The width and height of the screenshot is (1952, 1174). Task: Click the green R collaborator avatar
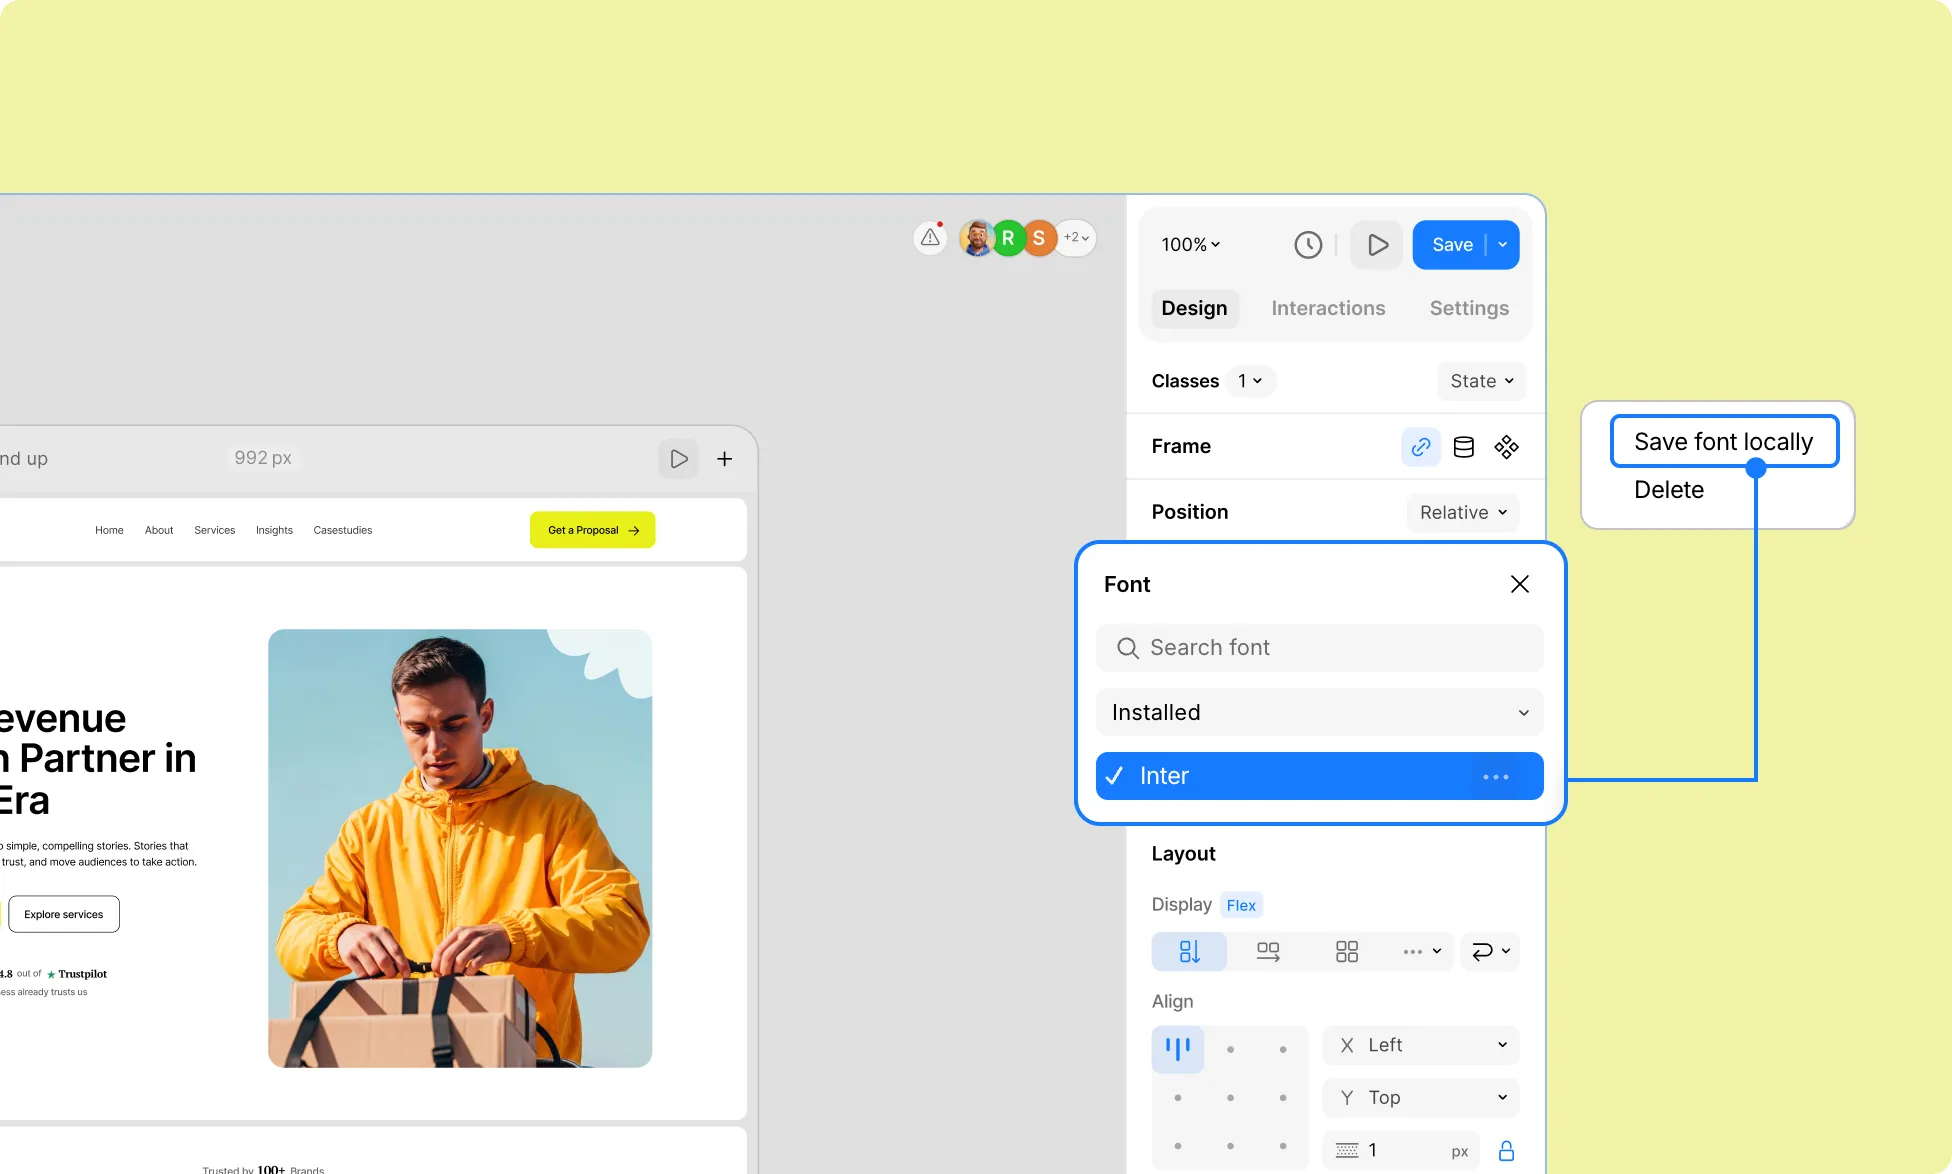(1008, 238)
